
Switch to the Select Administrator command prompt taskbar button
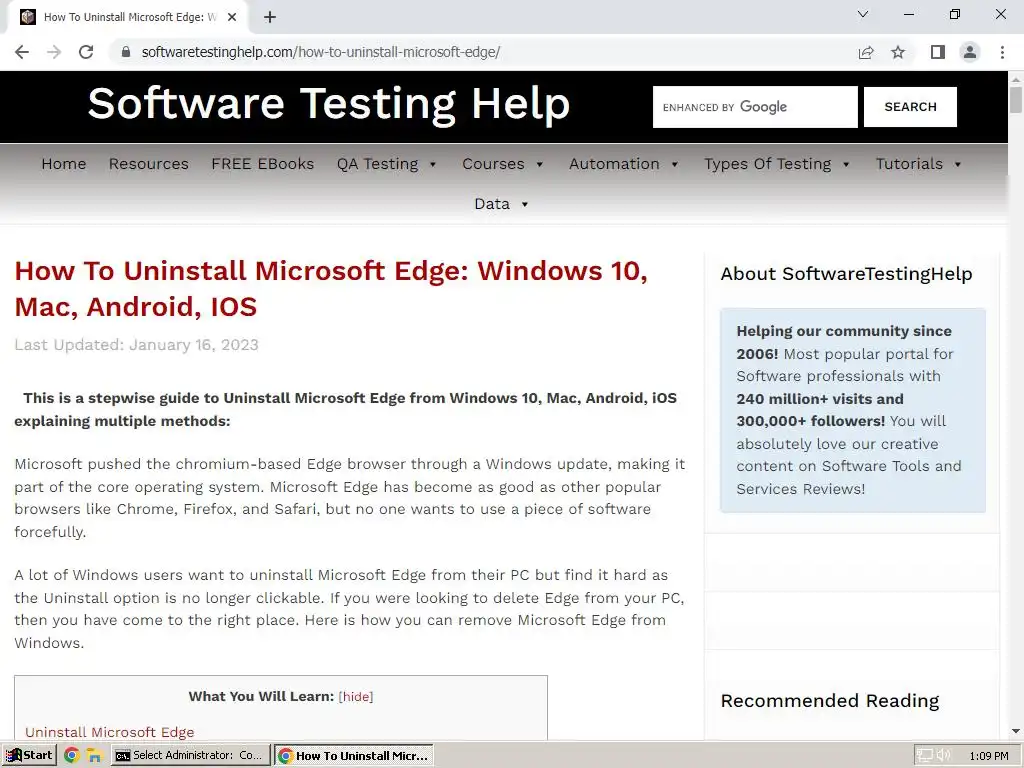pos(190,756)
